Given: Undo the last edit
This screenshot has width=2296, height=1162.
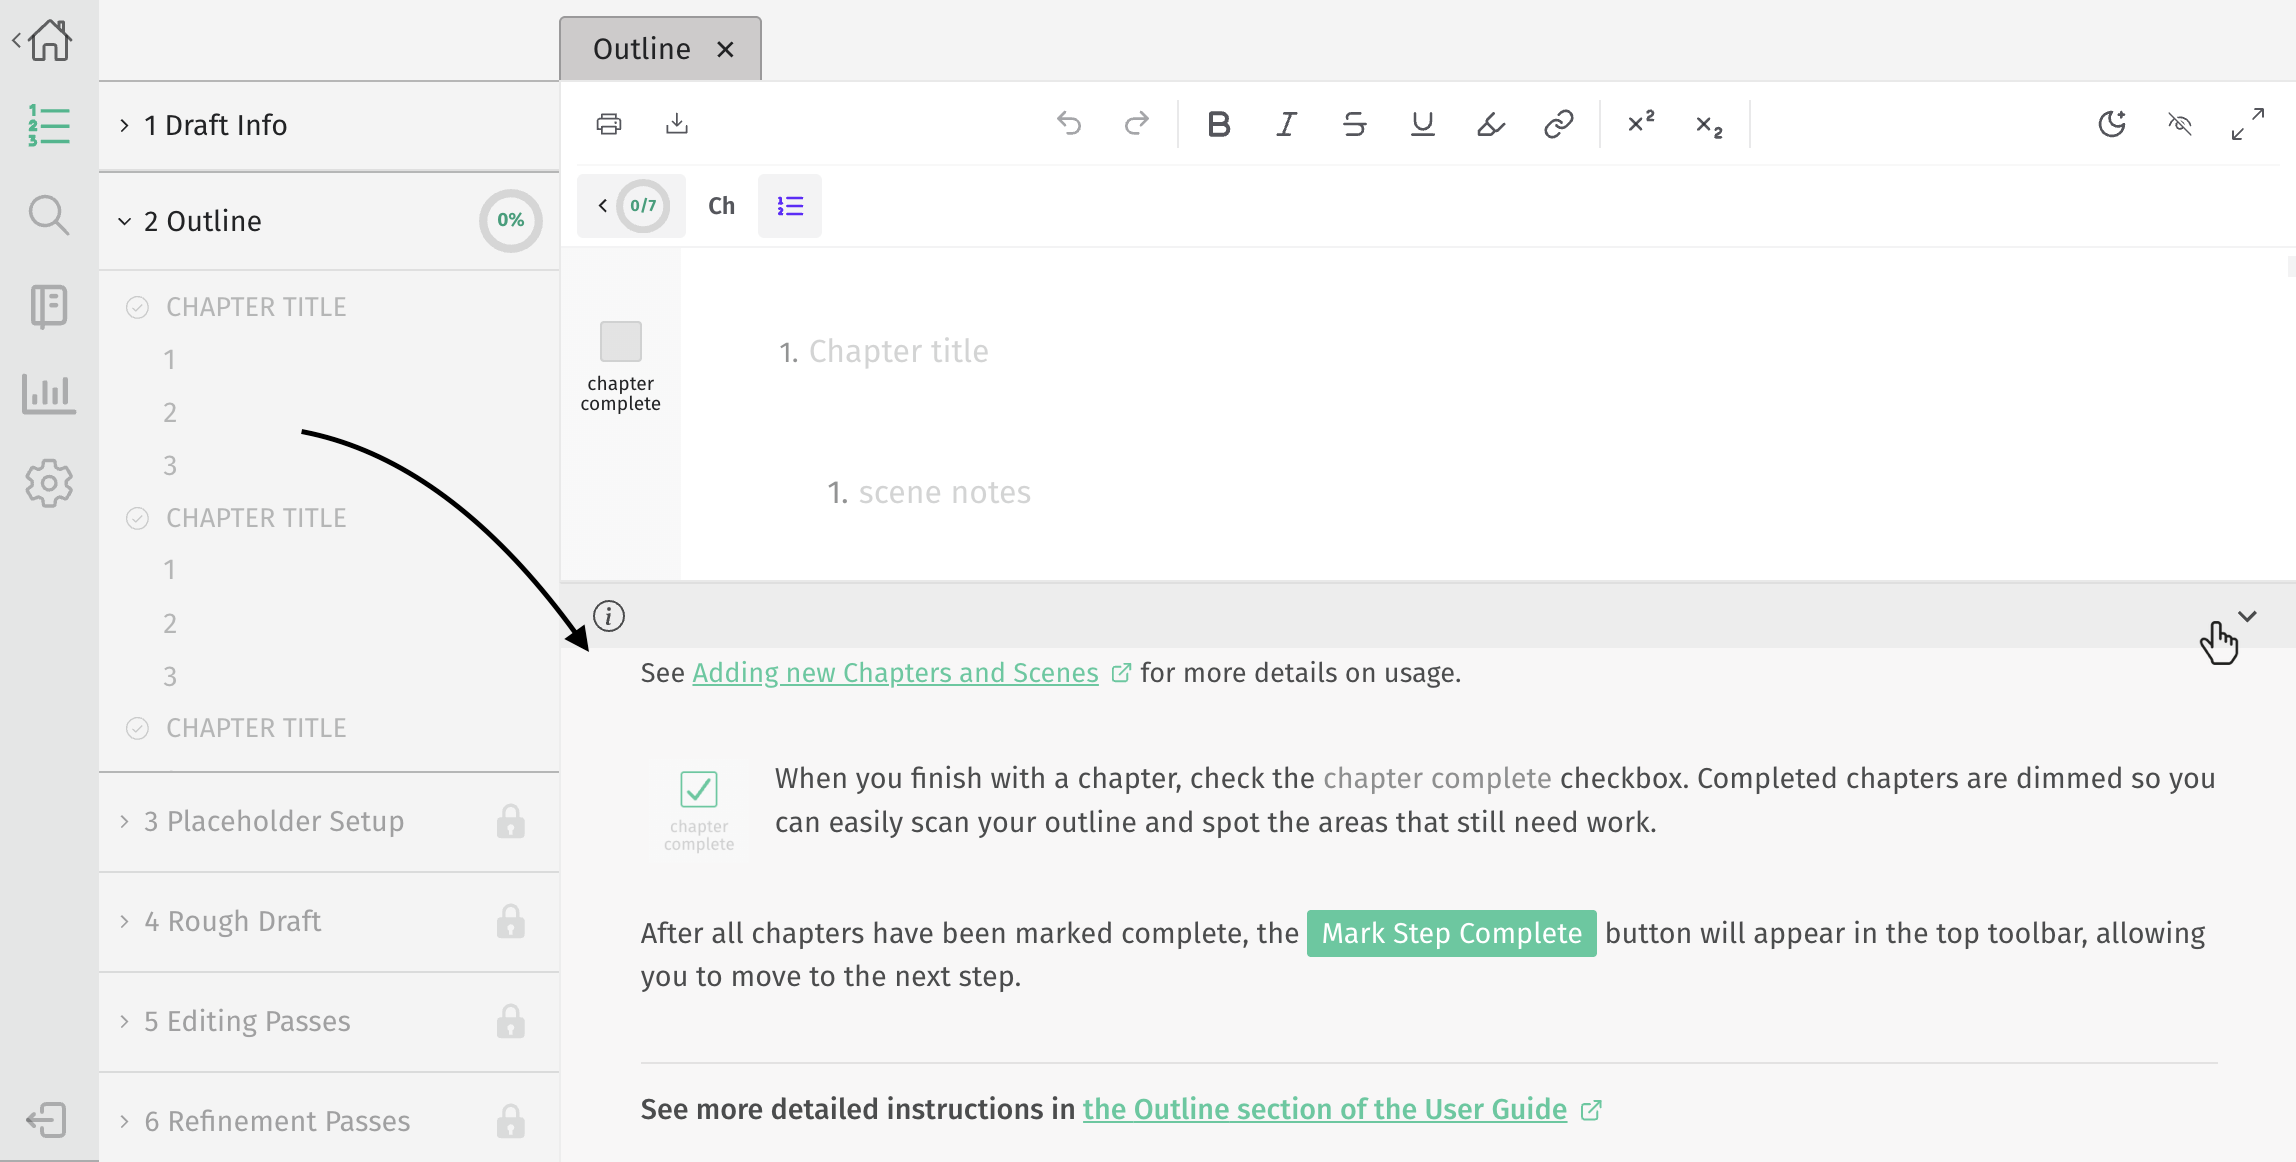Looking at the screenshot, I should coord(1069,124).
